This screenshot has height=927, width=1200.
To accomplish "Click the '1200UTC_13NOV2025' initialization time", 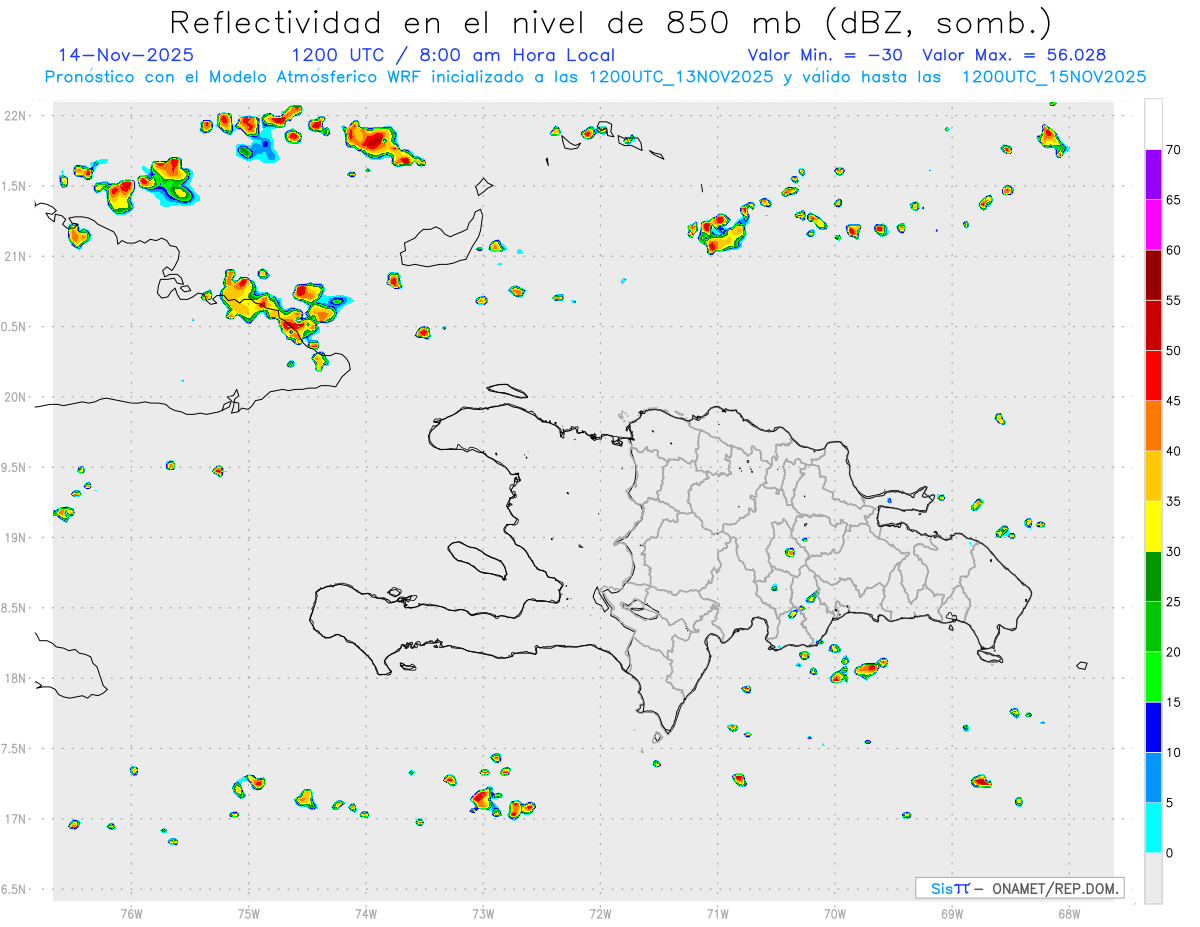I will click(x=681, y=77).
